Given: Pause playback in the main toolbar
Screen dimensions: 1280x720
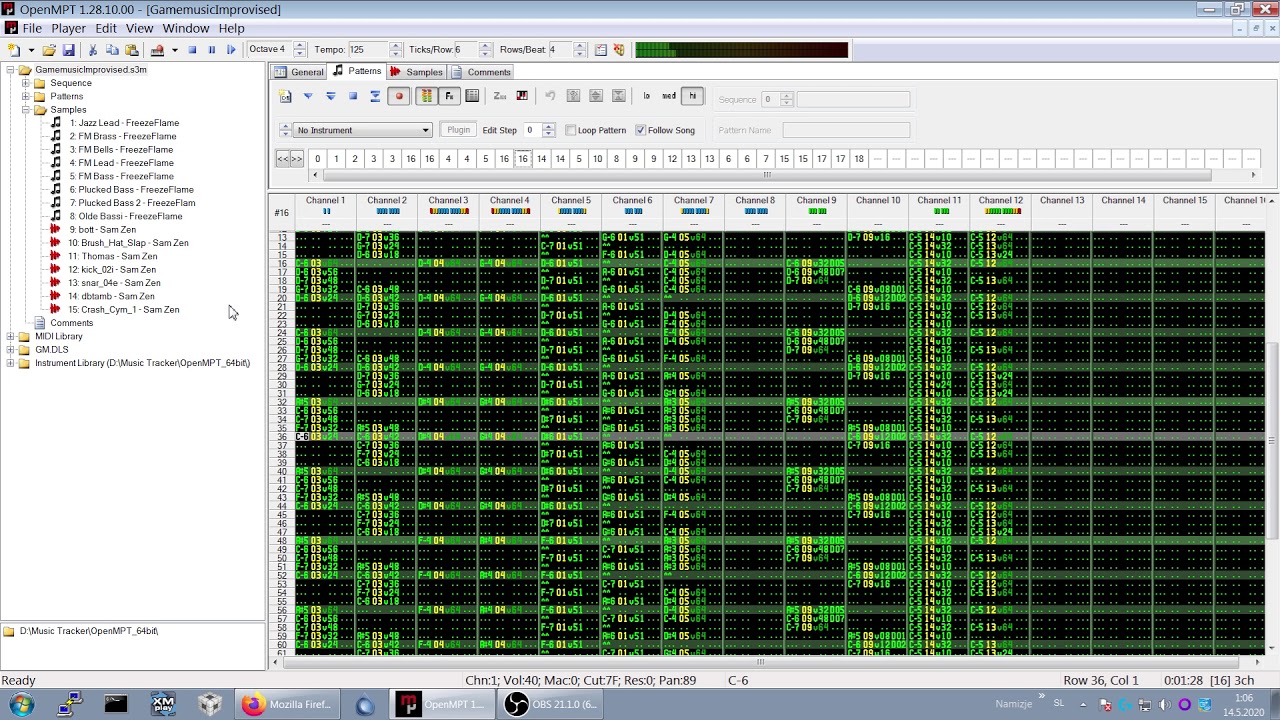Looking at the screenshot, I should point(211,50).
